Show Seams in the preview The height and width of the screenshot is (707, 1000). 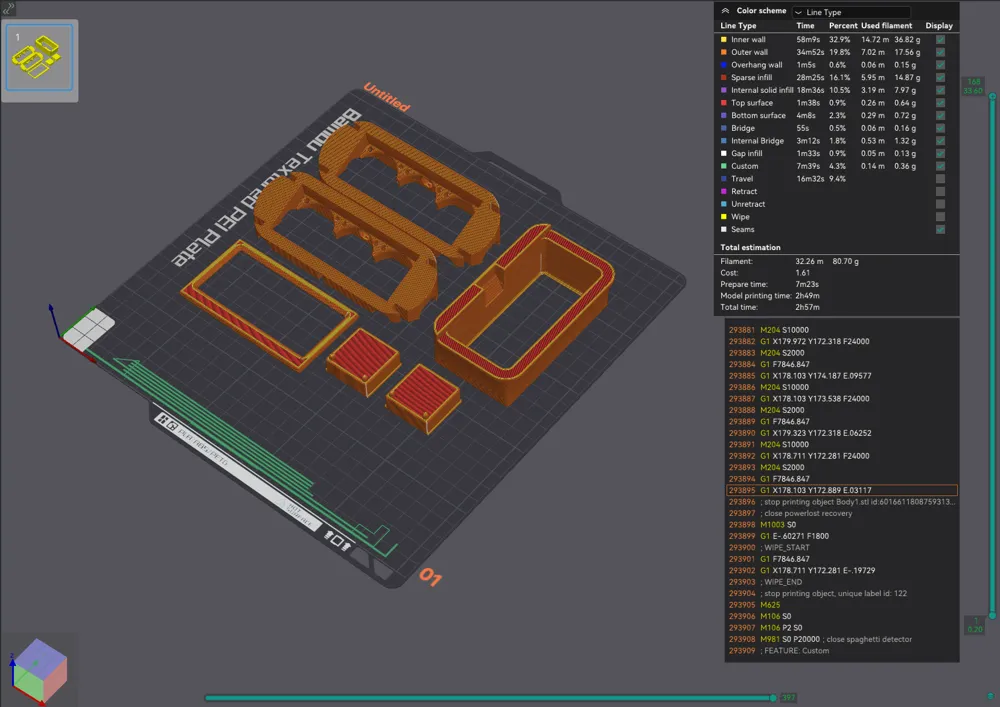938,229
